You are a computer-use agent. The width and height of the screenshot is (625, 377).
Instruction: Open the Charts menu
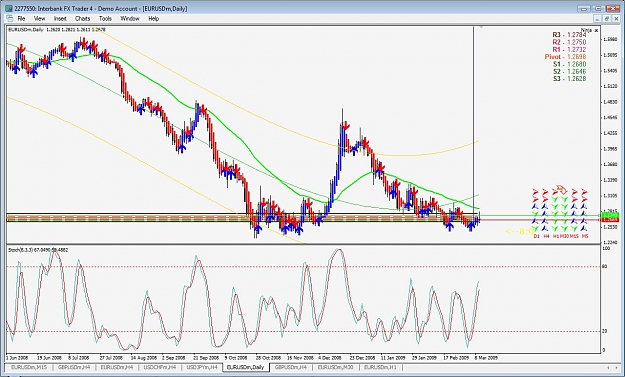point(83,18)
